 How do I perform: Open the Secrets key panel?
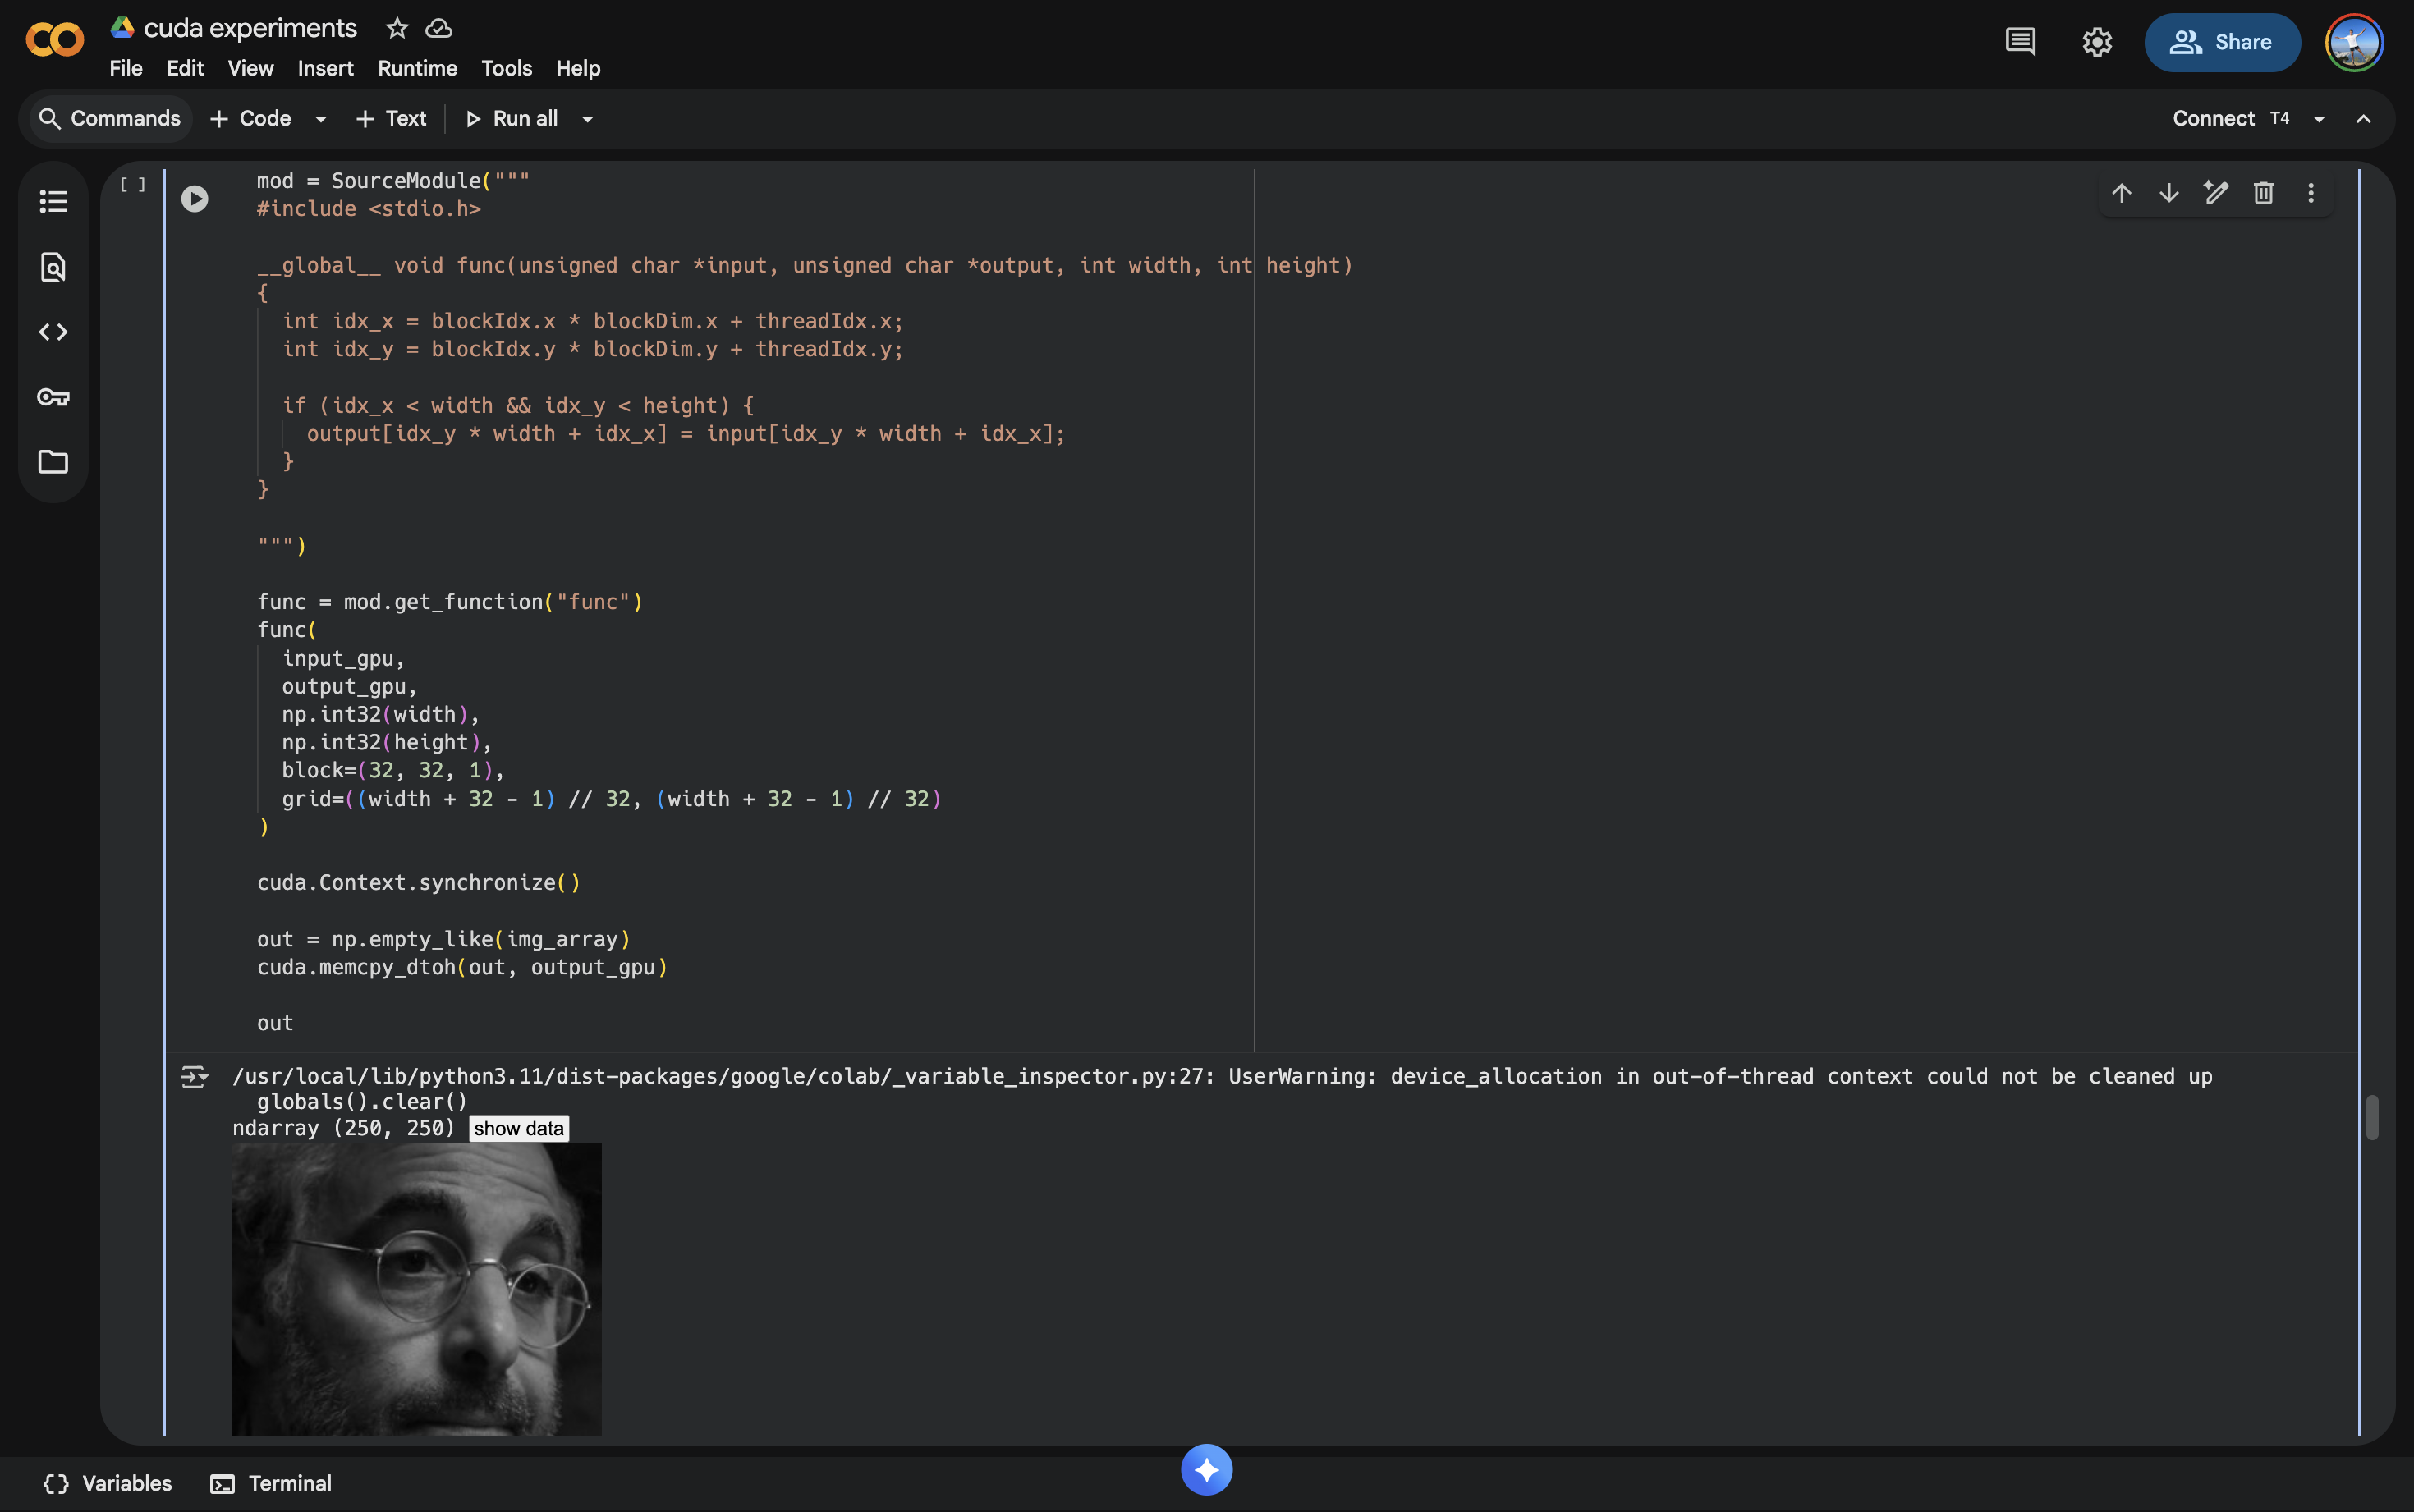click(53, 397)
